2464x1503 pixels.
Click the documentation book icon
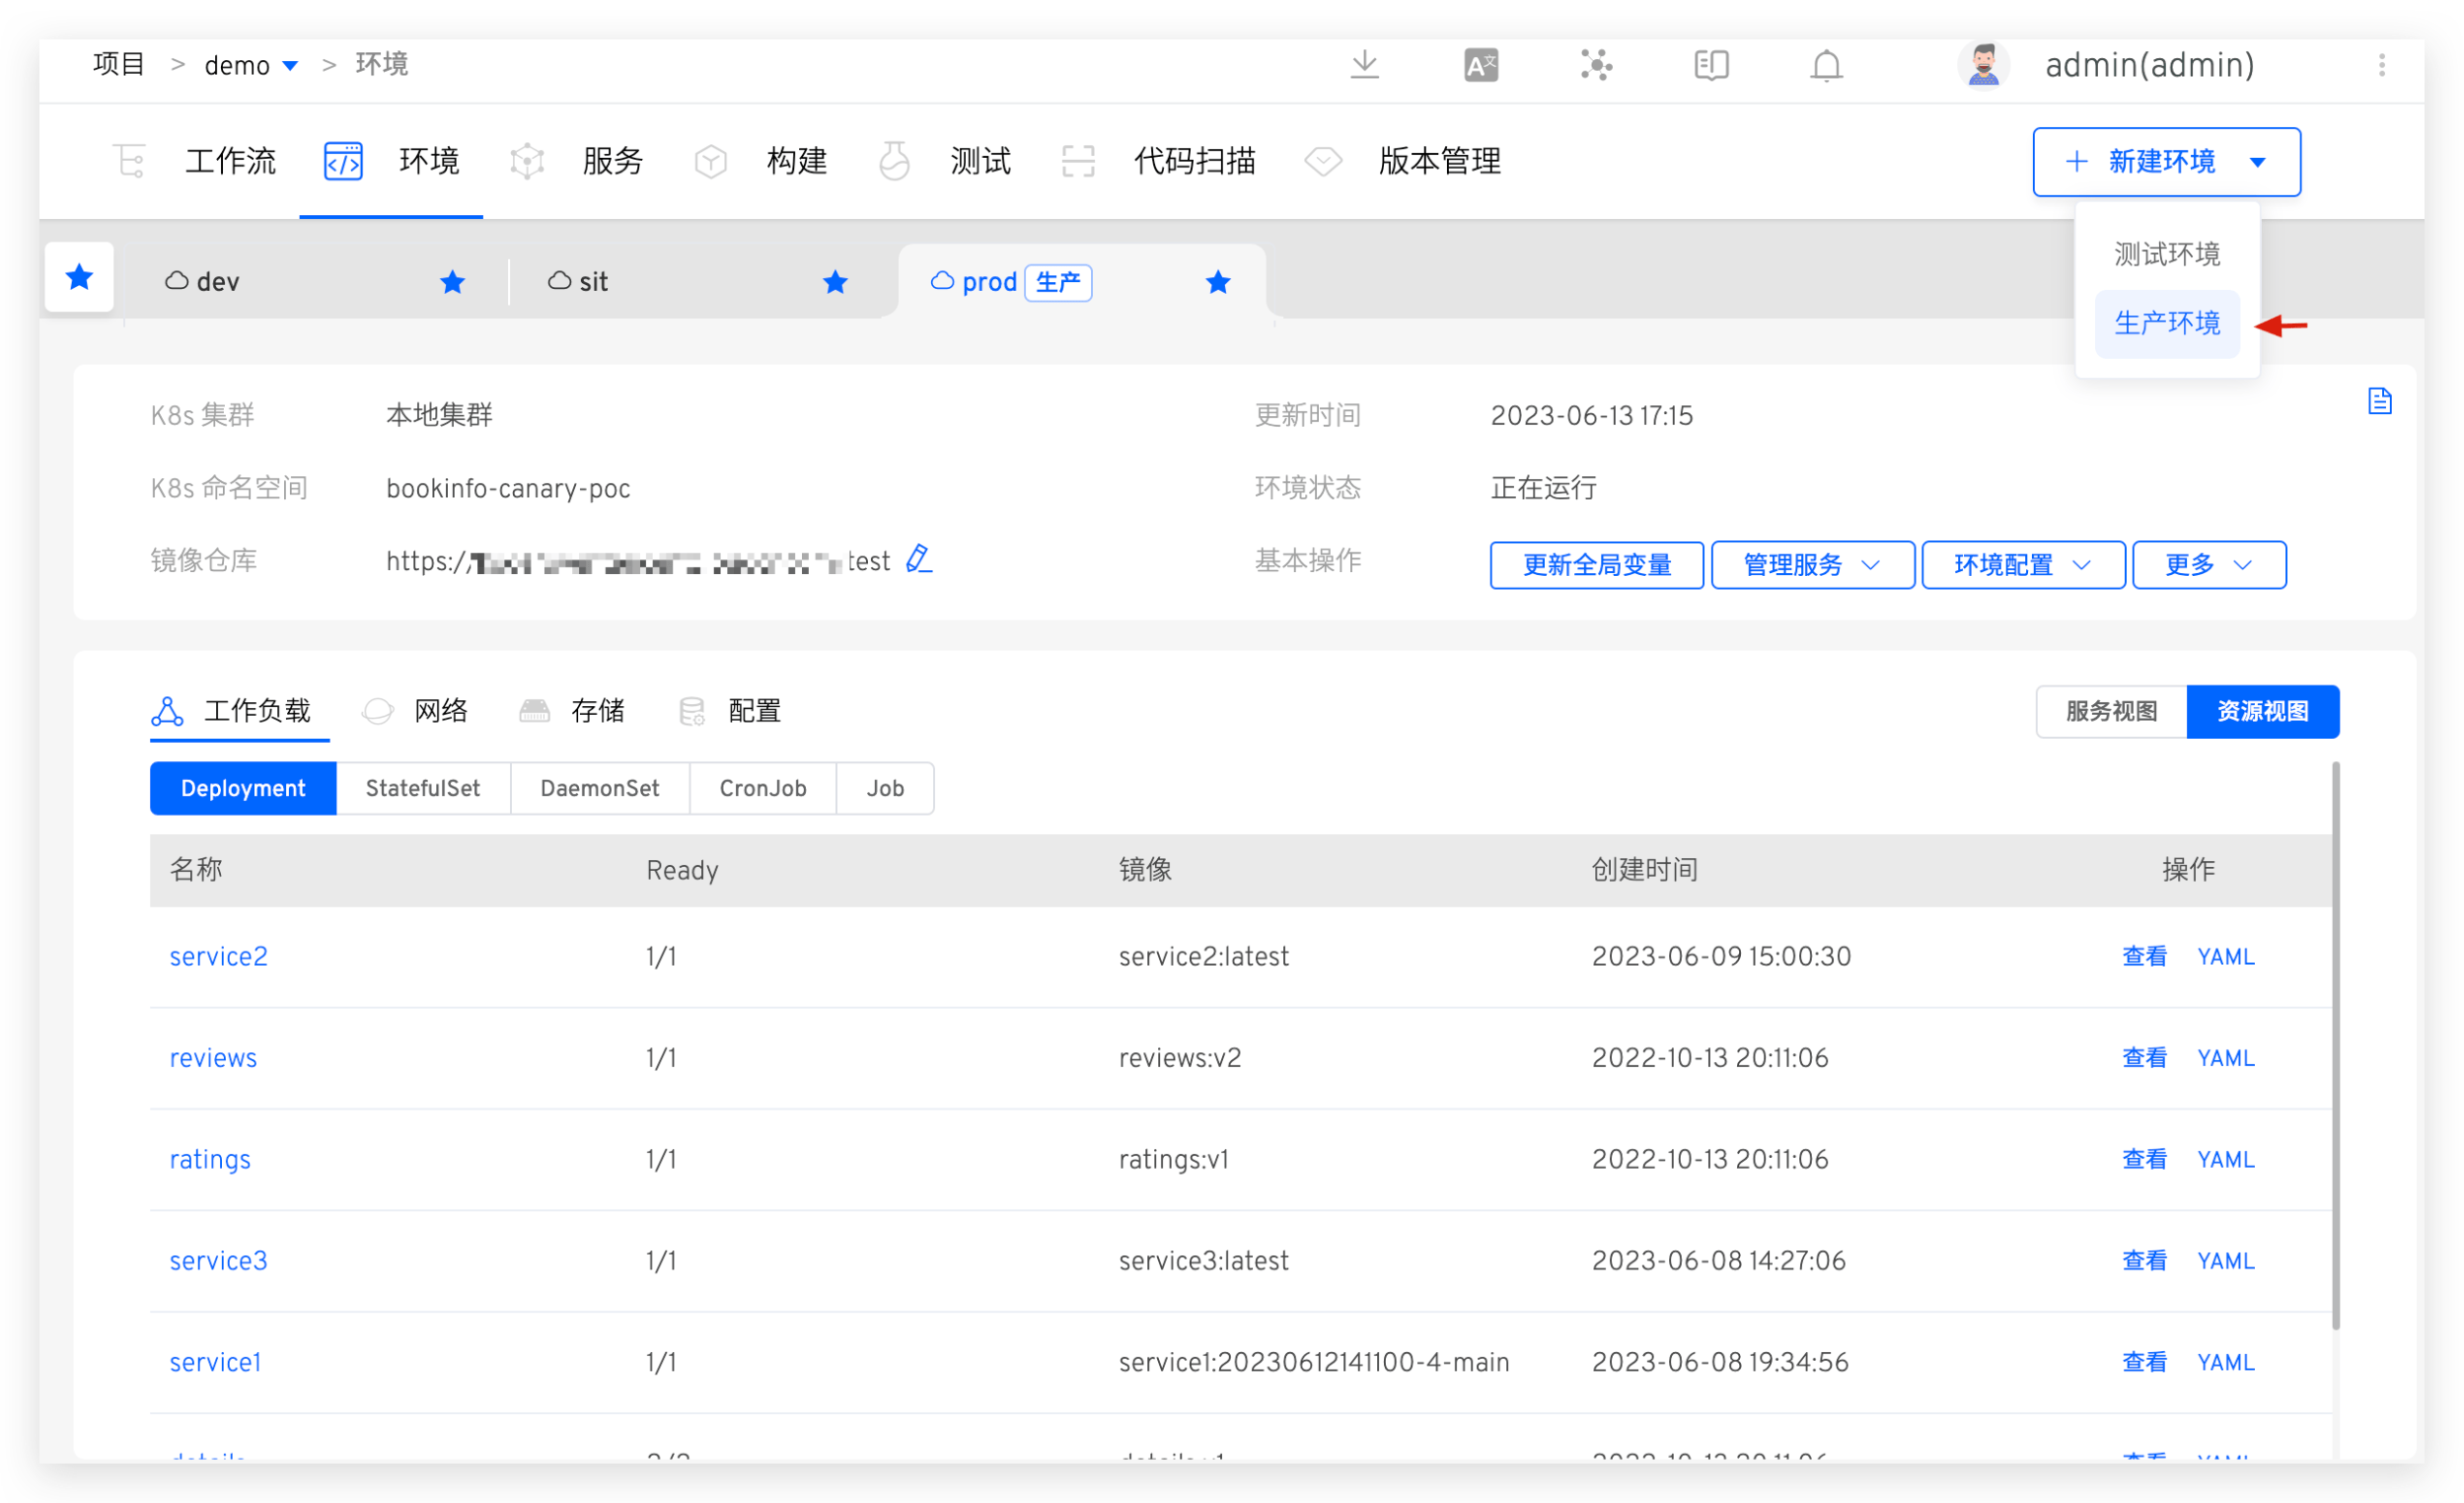(x=1711, y=66)
